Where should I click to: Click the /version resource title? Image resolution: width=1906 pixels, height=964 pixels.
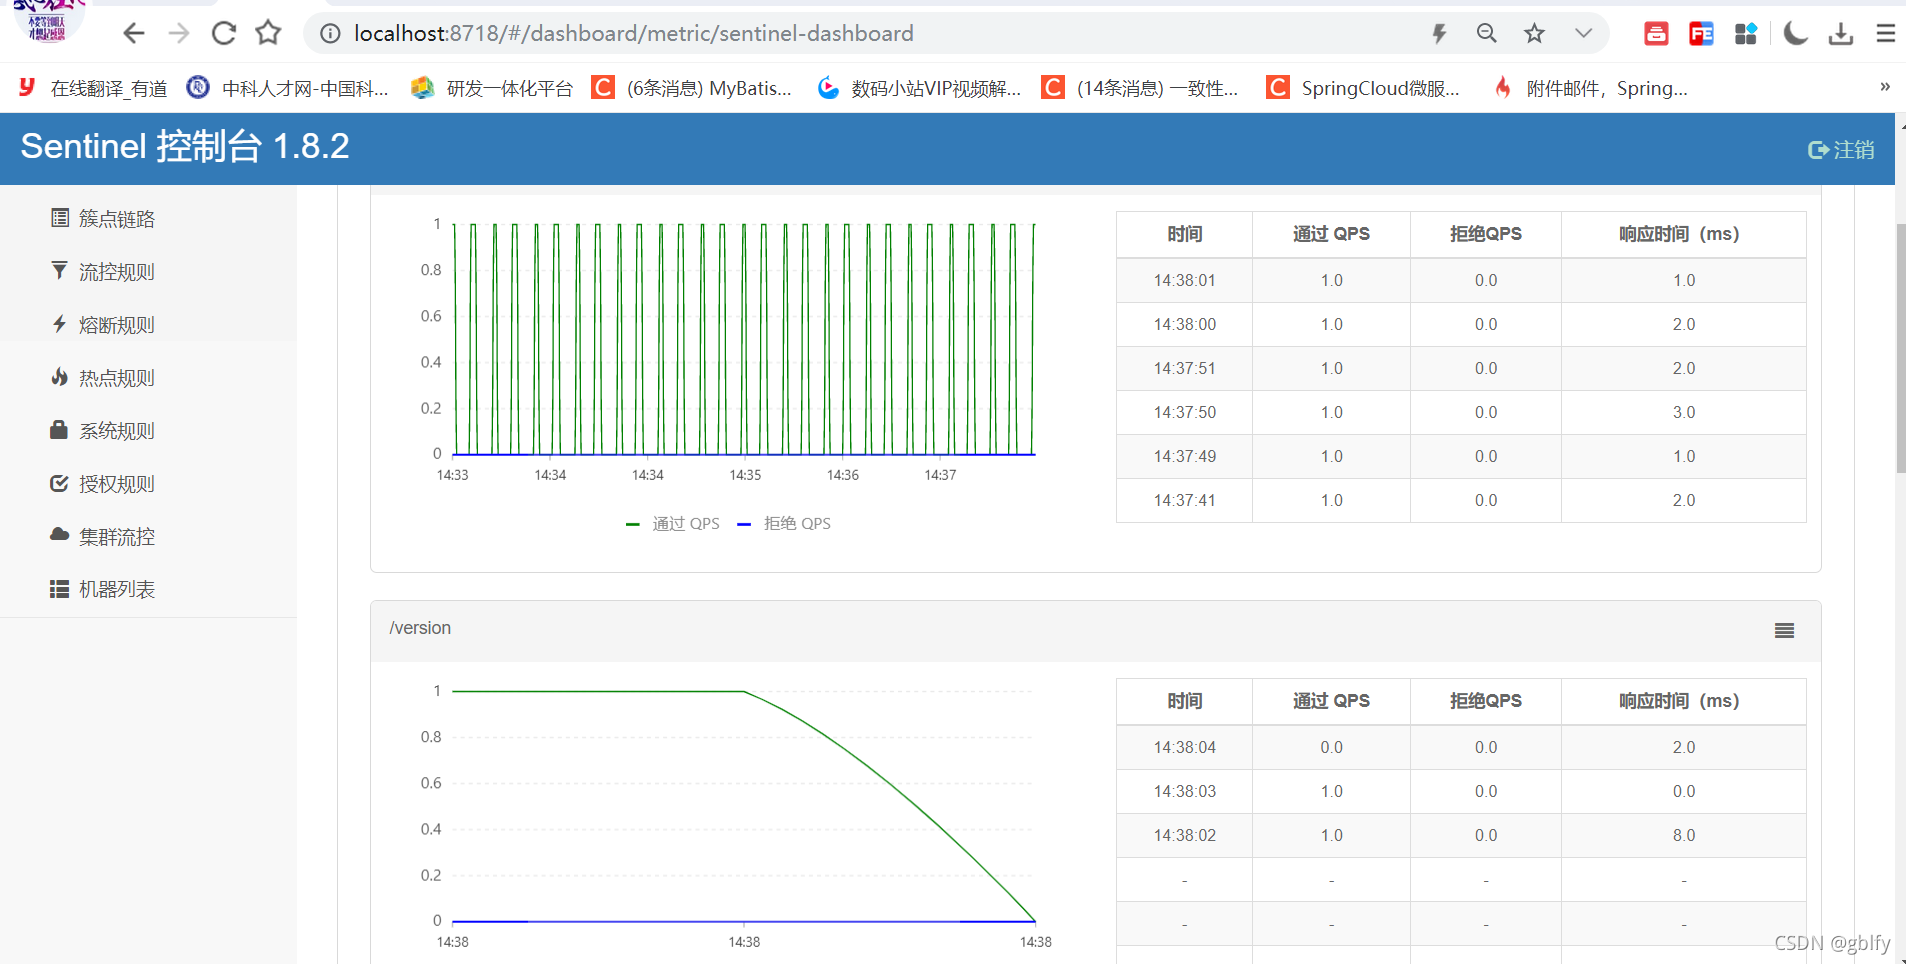421,628
